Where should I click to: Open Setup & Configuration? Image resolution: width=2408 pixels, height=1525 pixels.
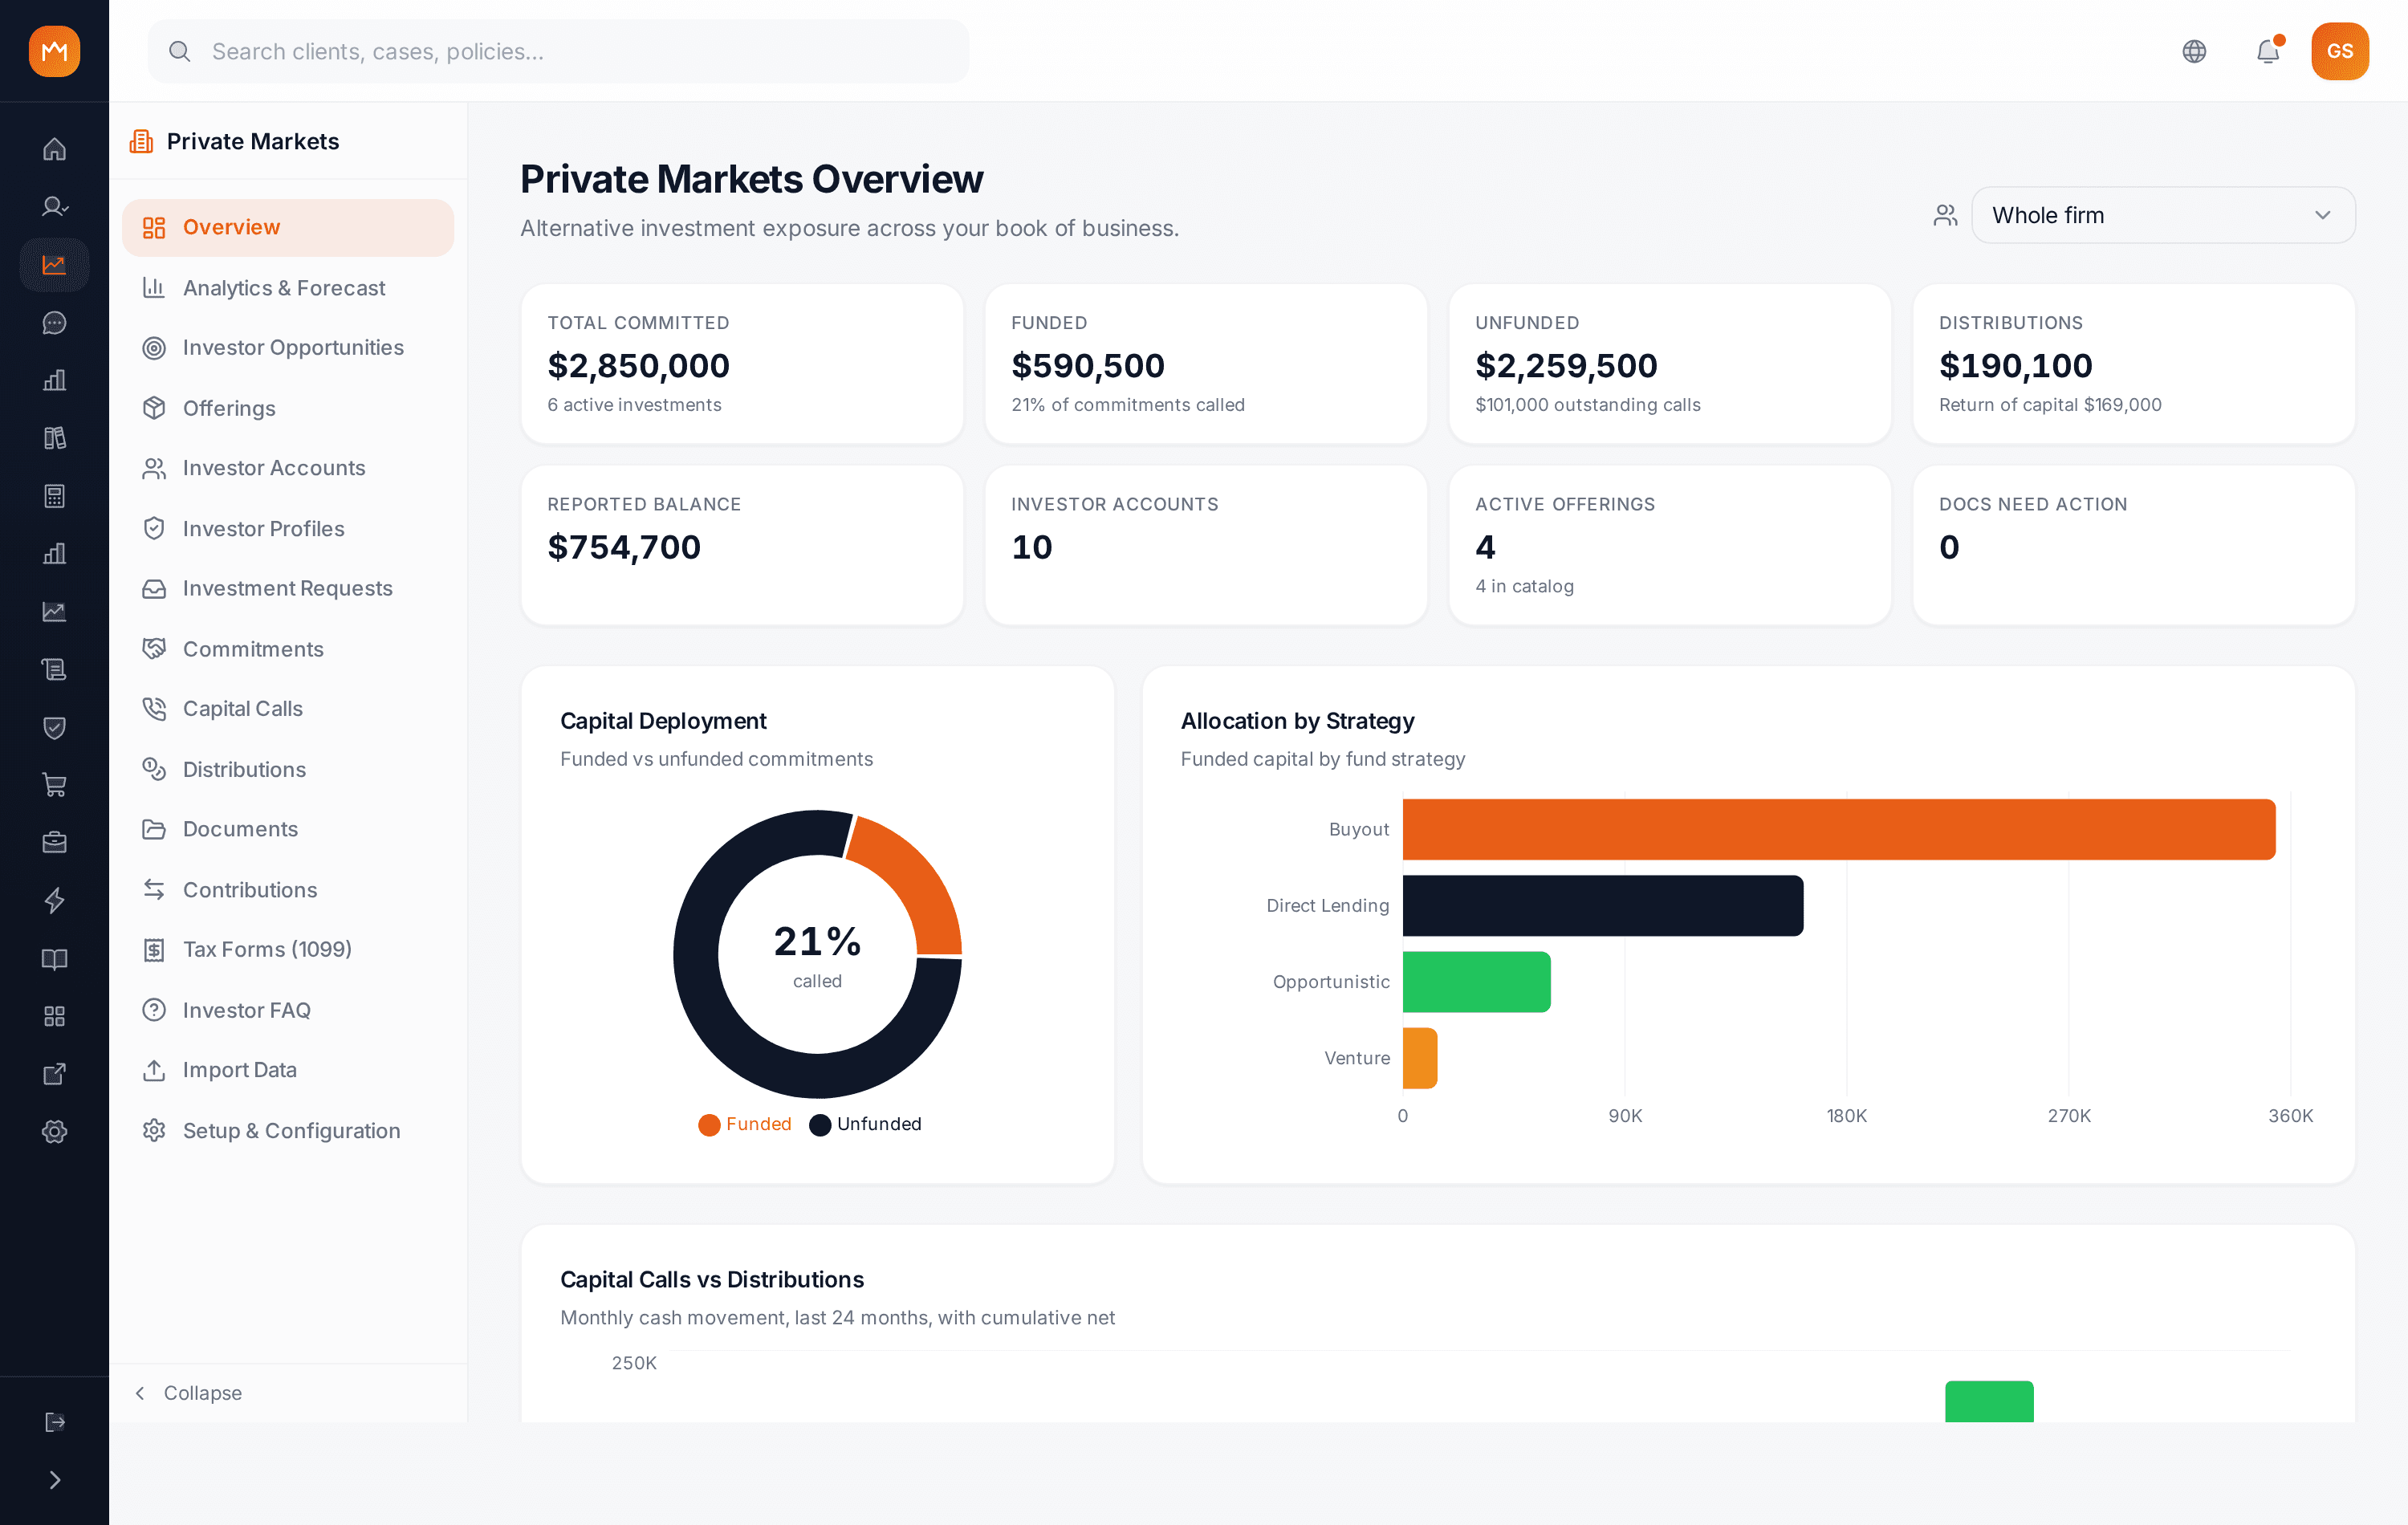[288, 1131]
